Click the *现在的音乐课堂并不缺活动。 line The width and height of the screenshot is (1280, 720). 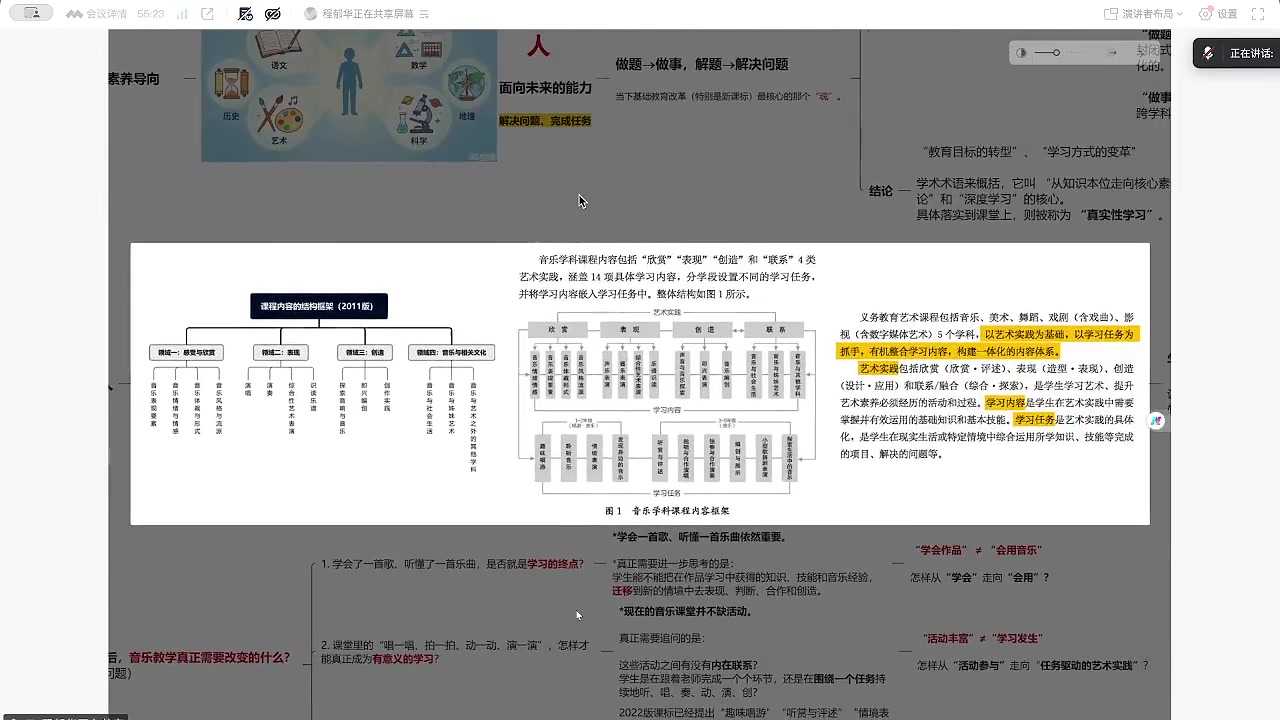pos(685,611)
